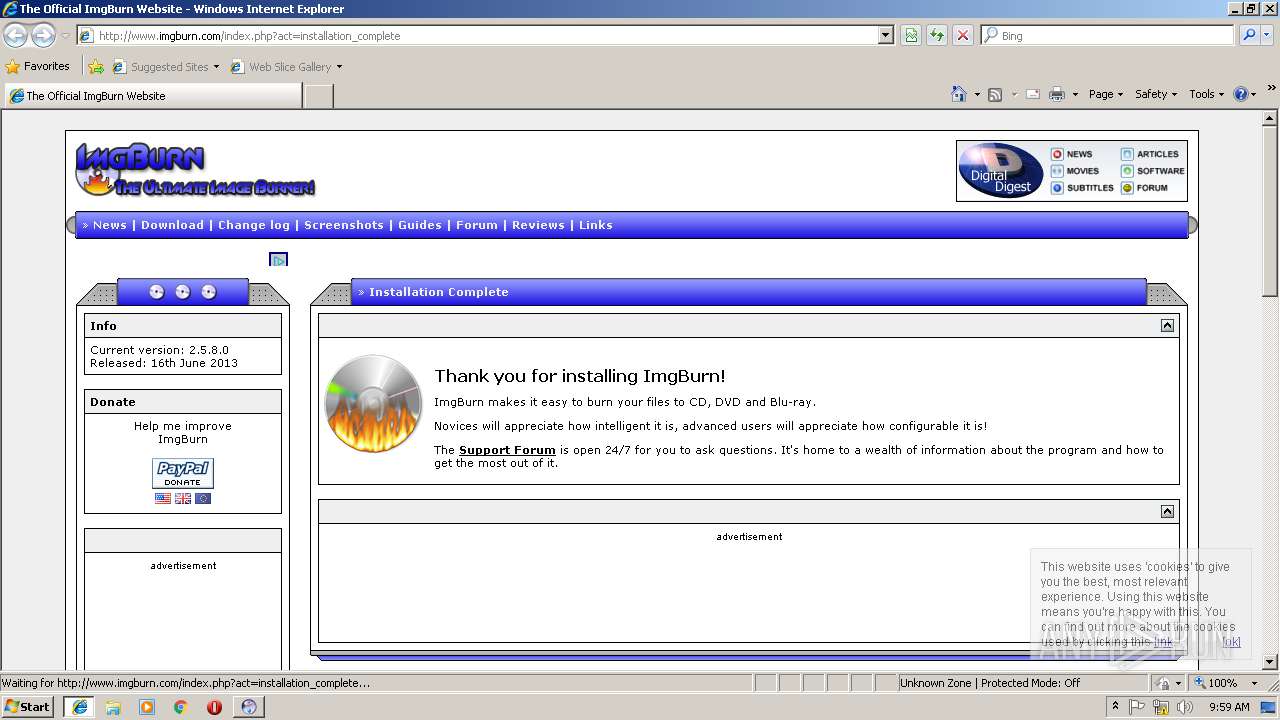Screen dimensions: 1280x720
Task: Go forward with the Forward arrow button
Action: tap(43, 35)
